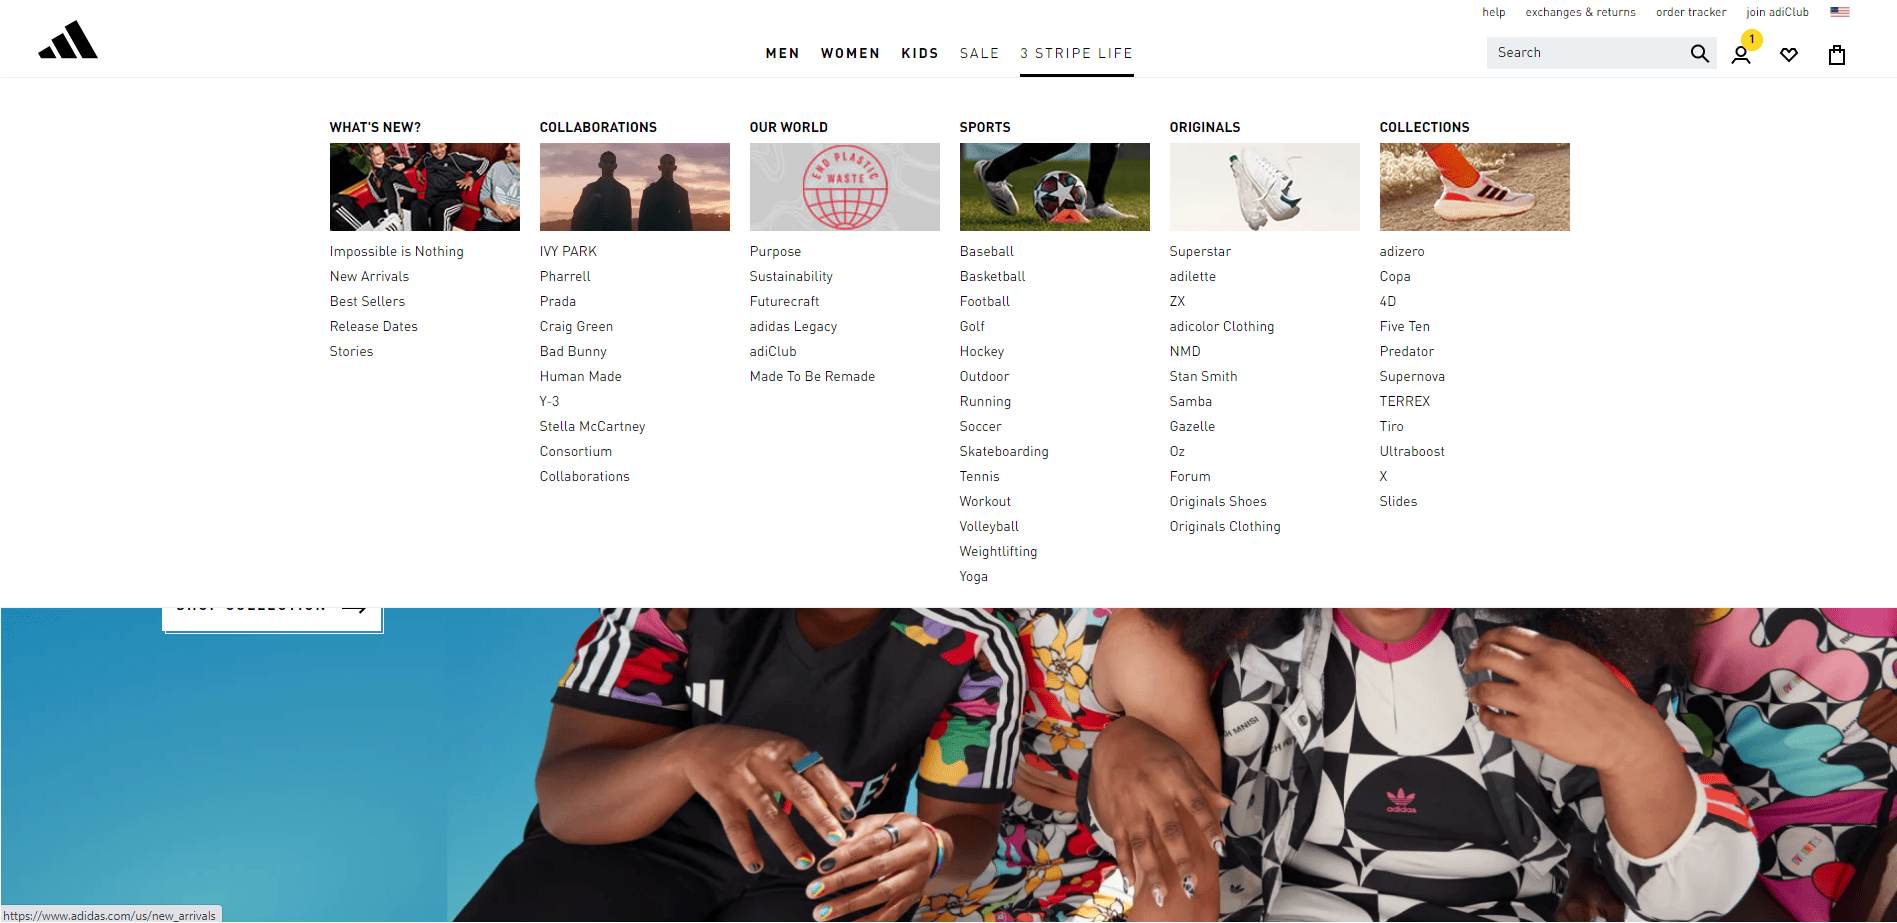
Task: Open the wishlist heart icon
Action: click(1789, 55)
